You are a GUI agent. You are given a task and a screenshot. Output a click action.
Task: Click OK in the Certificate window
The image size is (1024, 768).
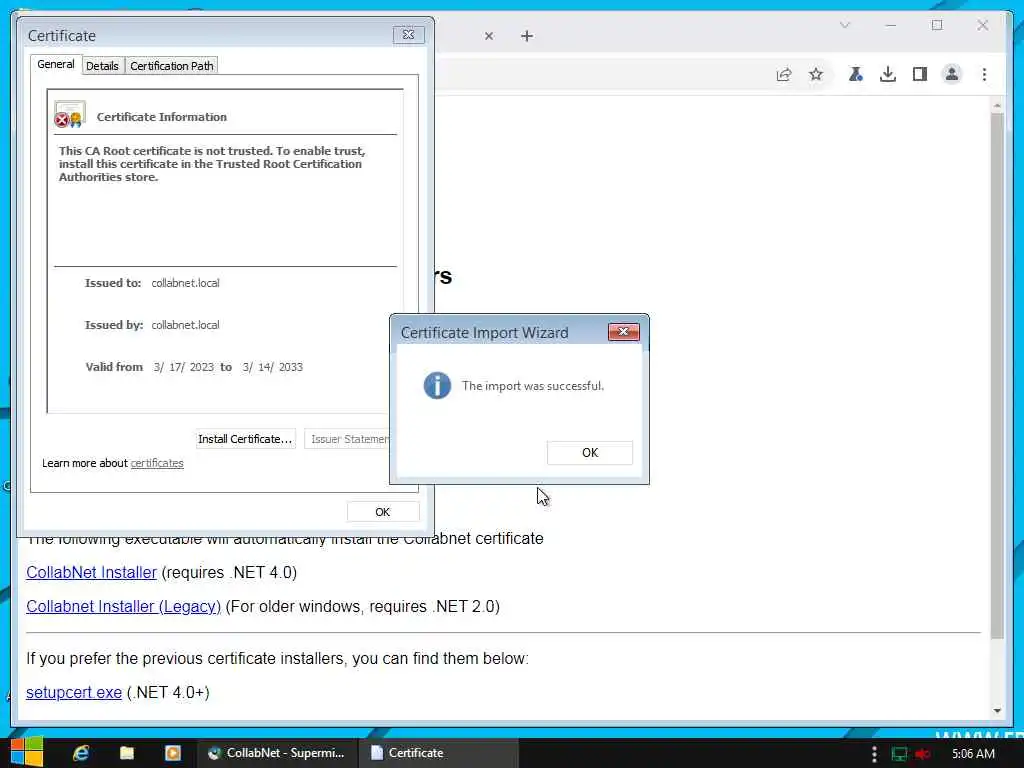[383, 512]
